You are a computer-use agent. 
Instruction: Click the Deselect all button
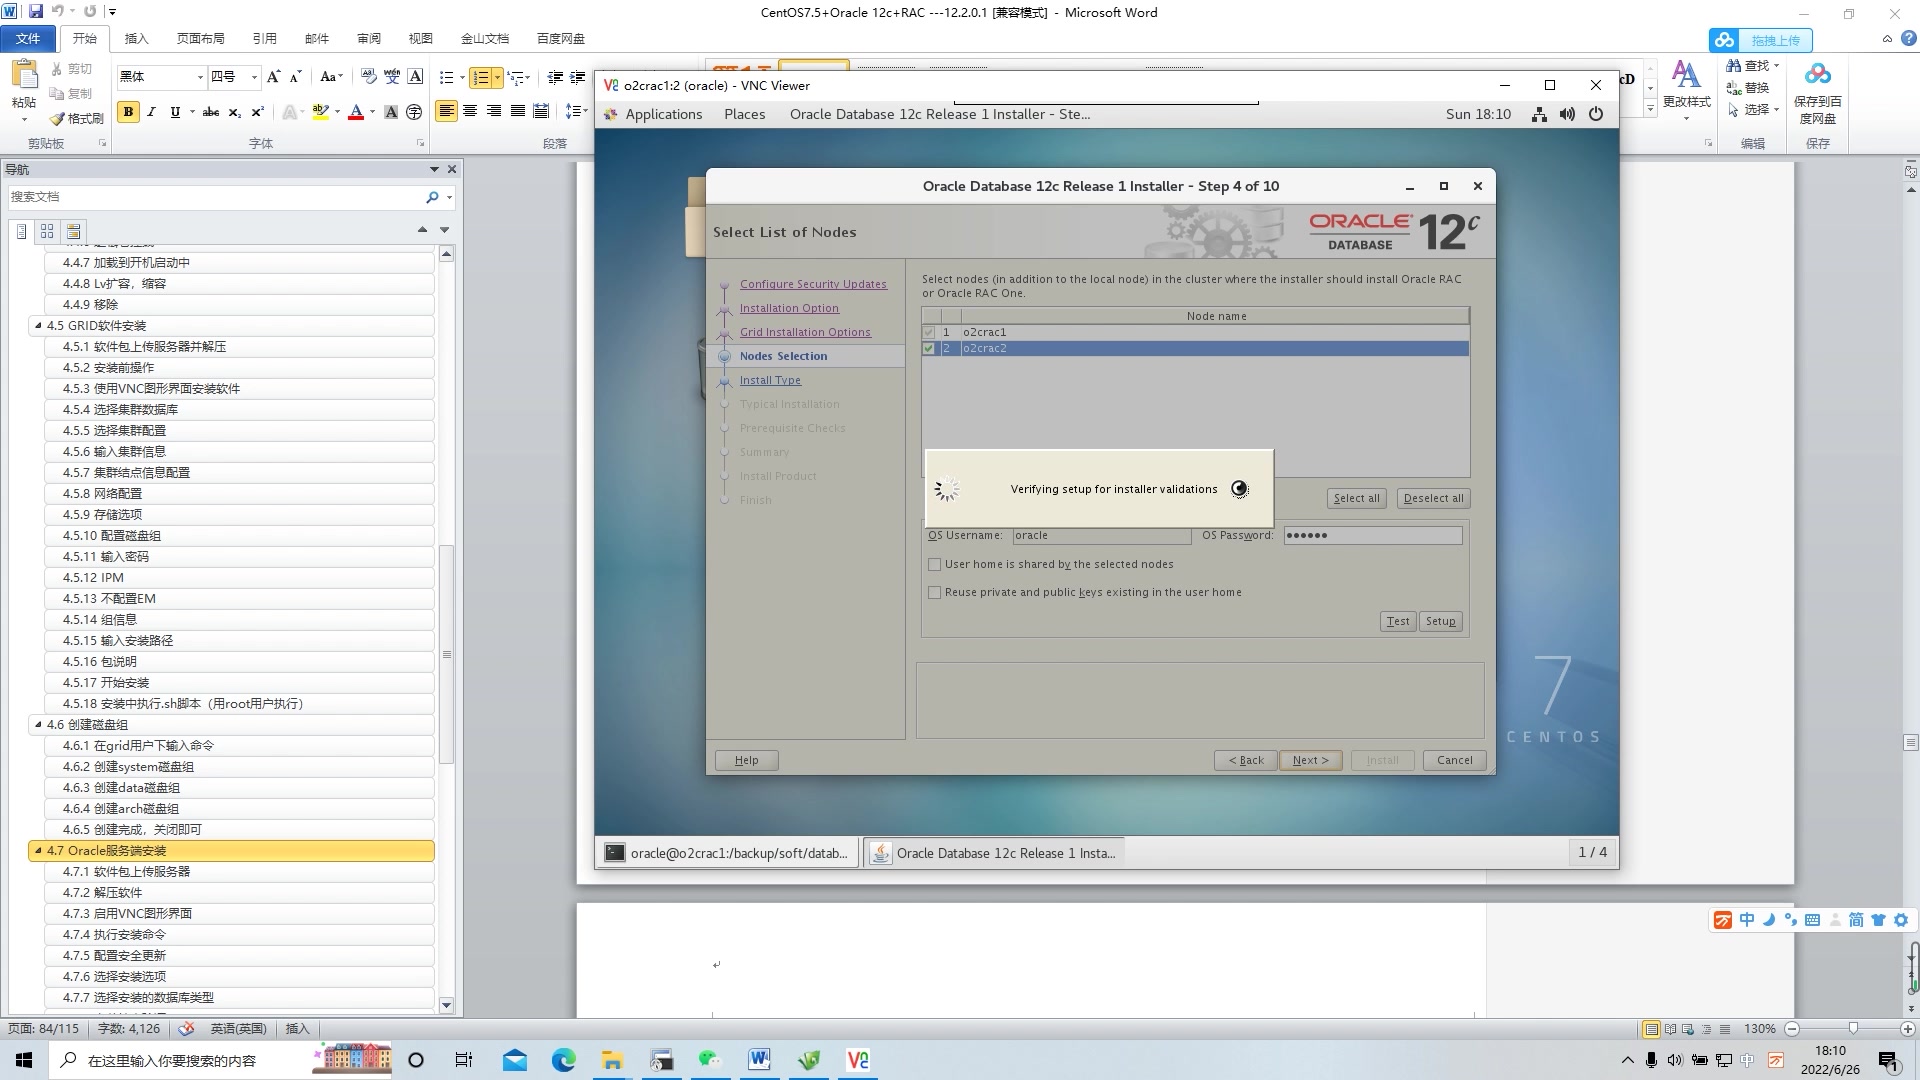pos(1433,499)
